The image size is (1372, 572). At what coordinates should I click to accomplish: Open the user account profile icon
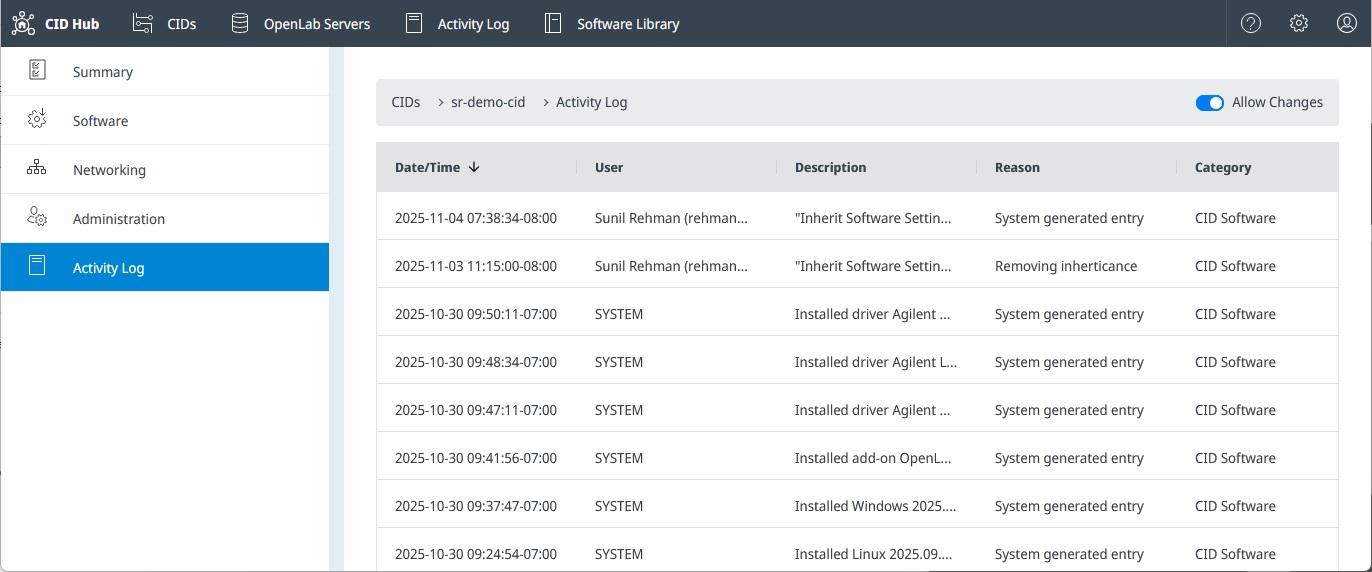[x=1347, y=23]
